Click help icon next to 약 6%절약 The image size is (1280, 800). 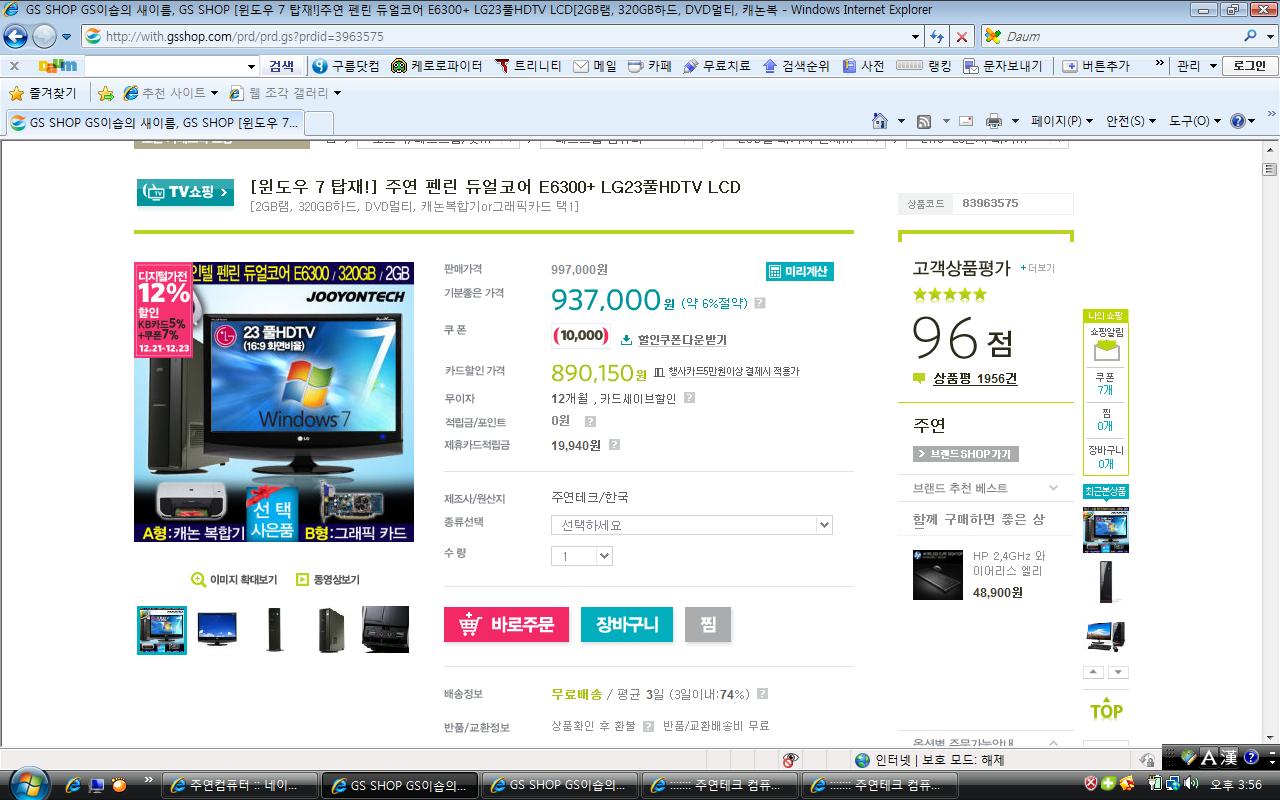coord(760,303)
